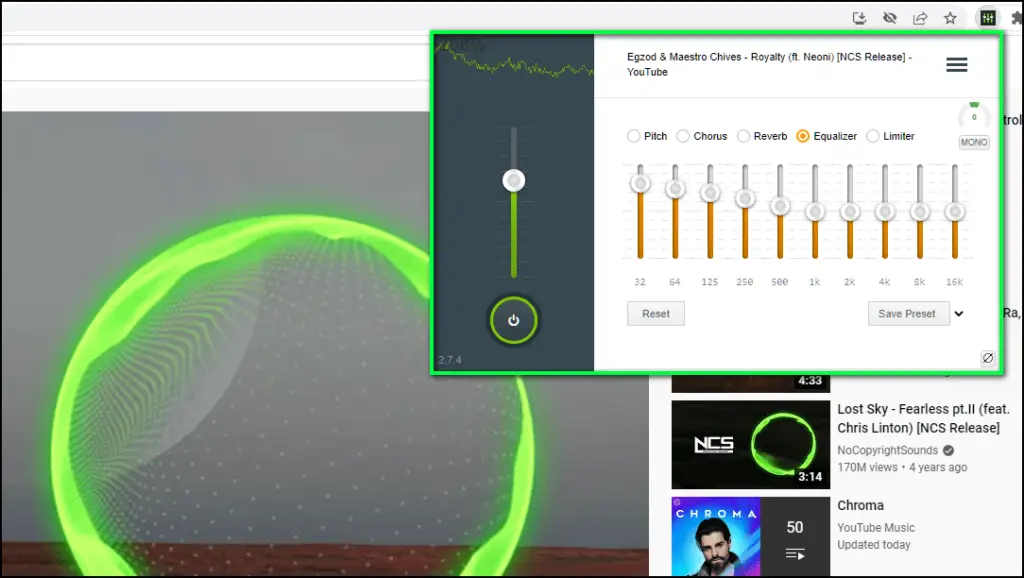This screenshot has width=1024, height=578.
Task: Click the playlist queue icon on Chroma thumbnail
Action: [x=795, y=554]
